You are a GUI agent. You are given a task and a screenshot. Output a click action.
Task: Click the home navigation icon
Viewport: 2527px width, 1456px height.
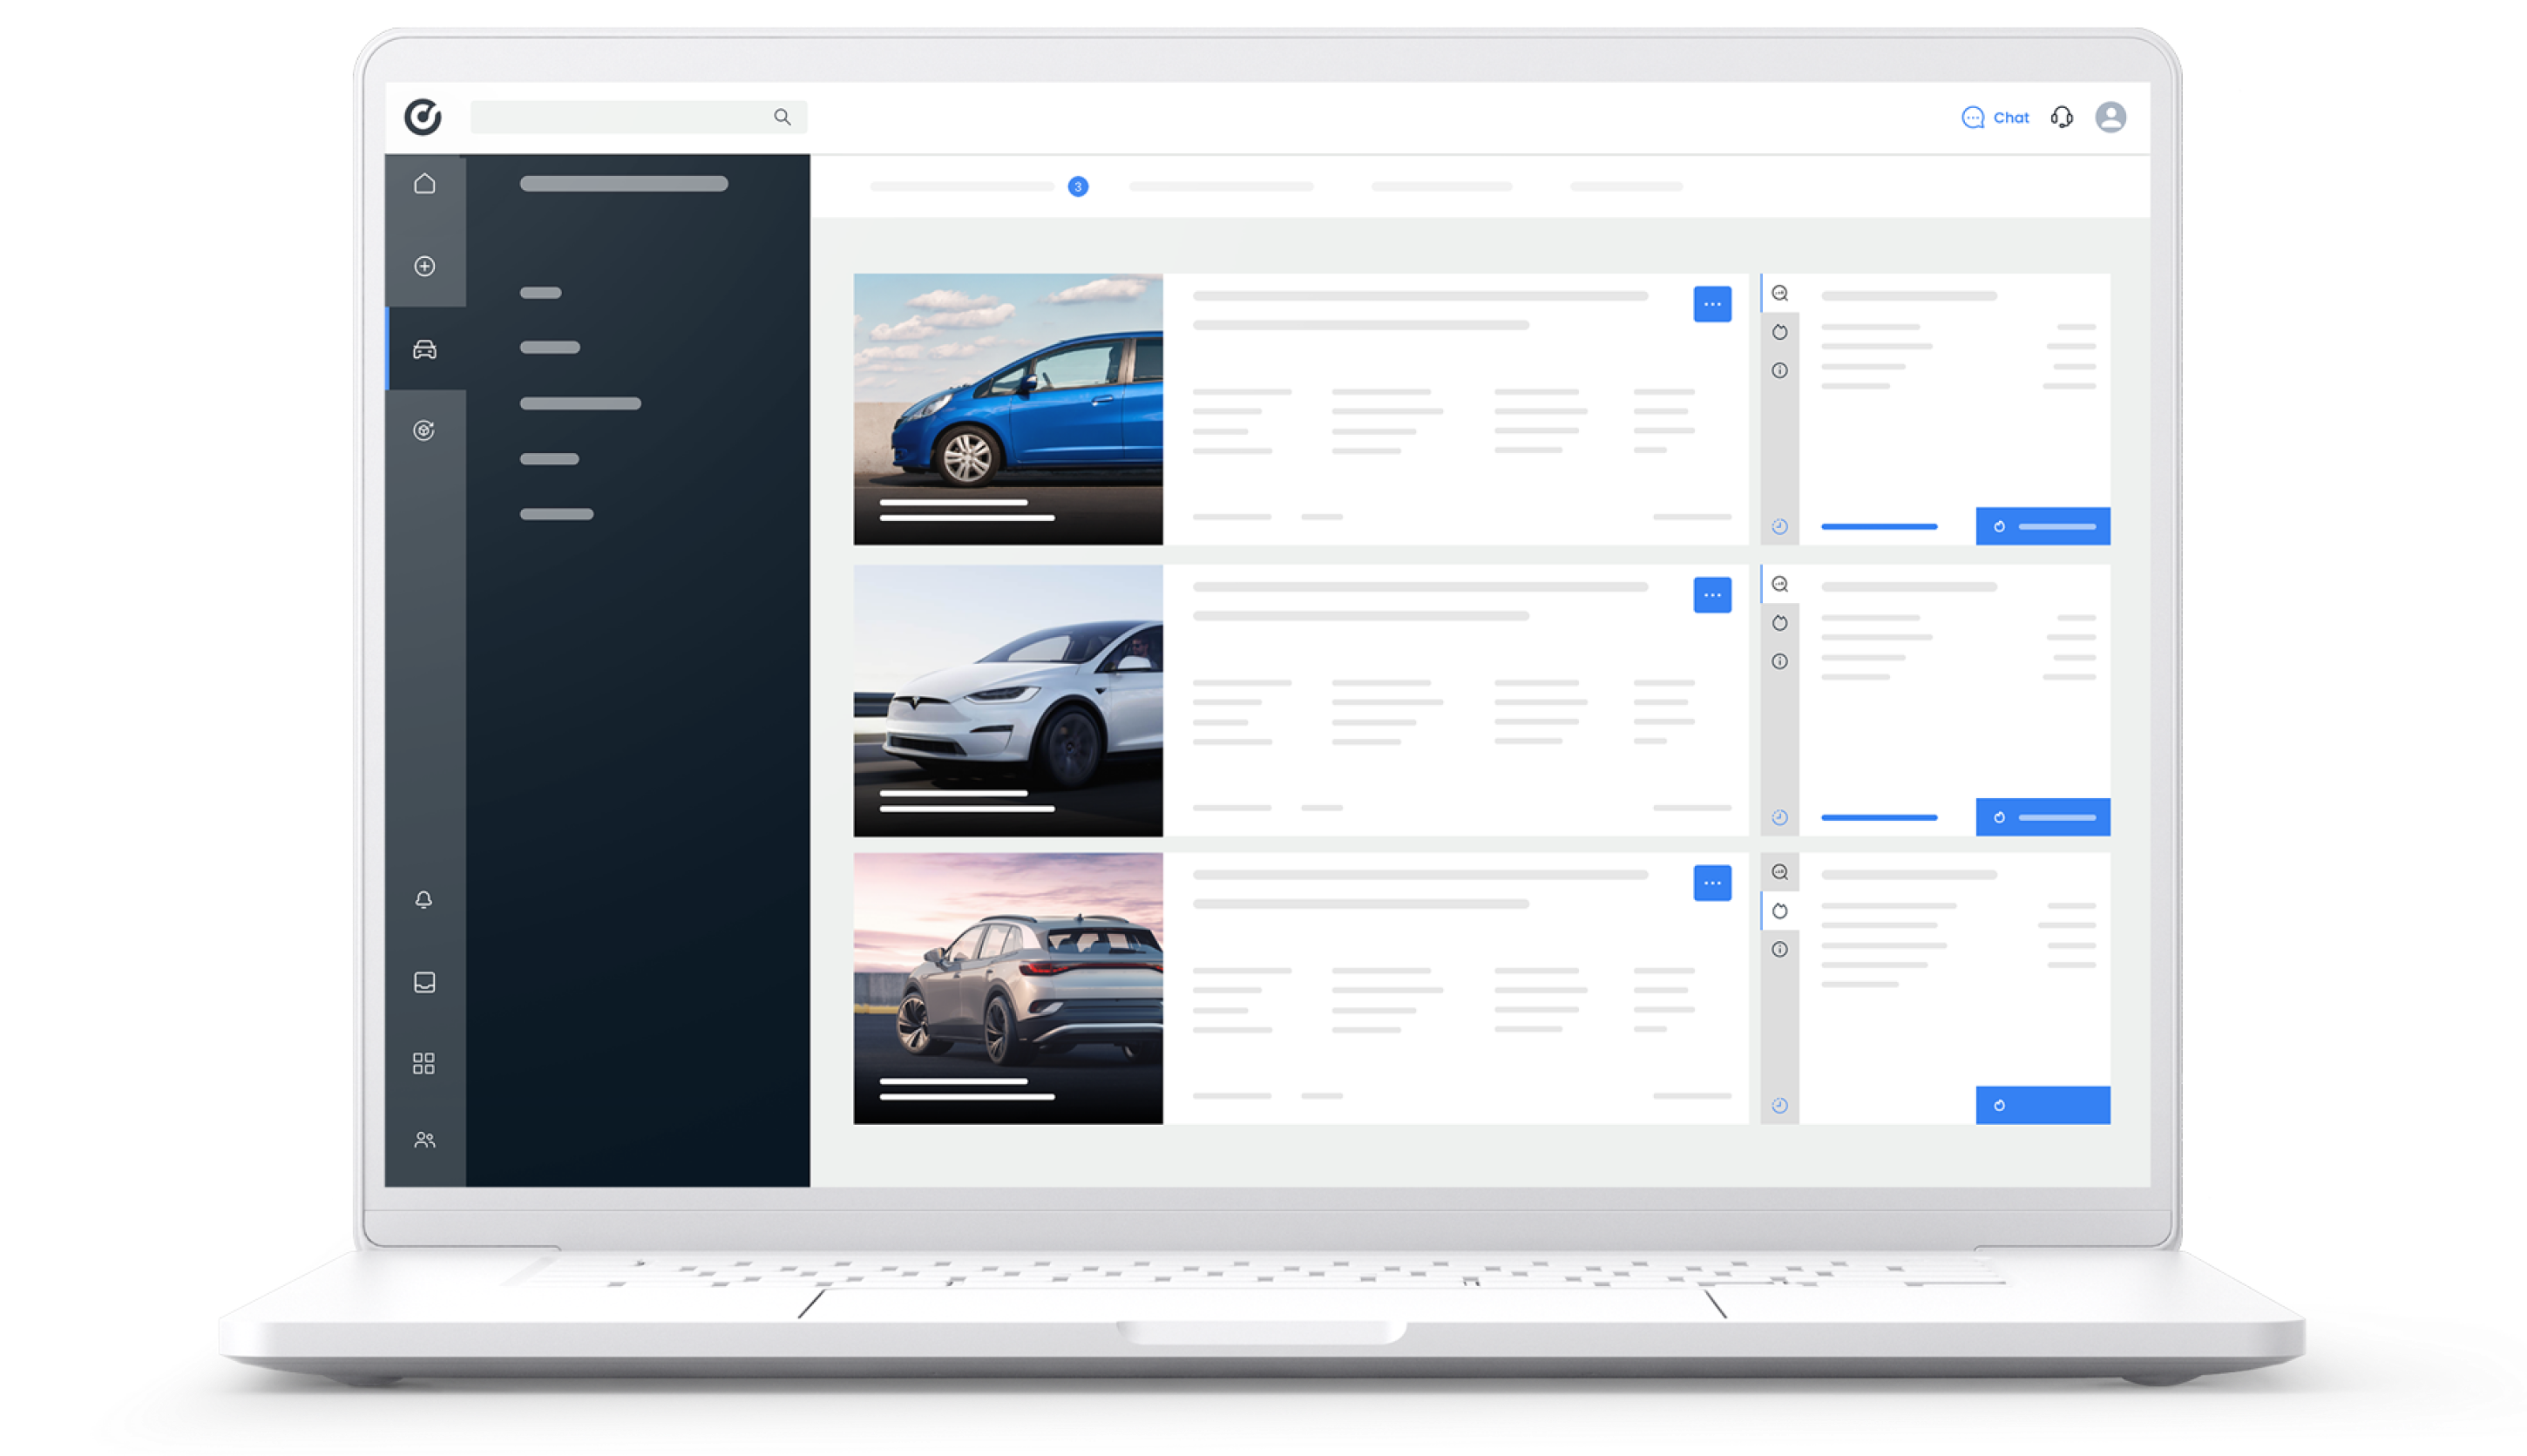click(429, 182)
